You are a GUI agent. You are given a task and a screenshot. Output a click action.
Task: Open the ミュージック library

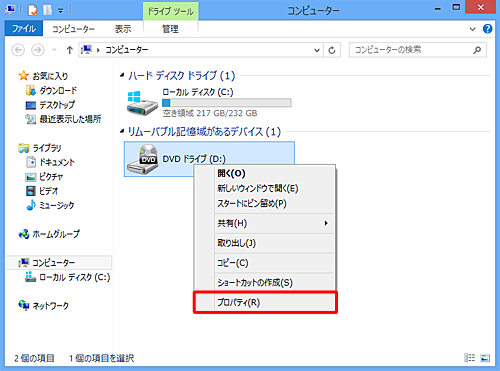50,205
